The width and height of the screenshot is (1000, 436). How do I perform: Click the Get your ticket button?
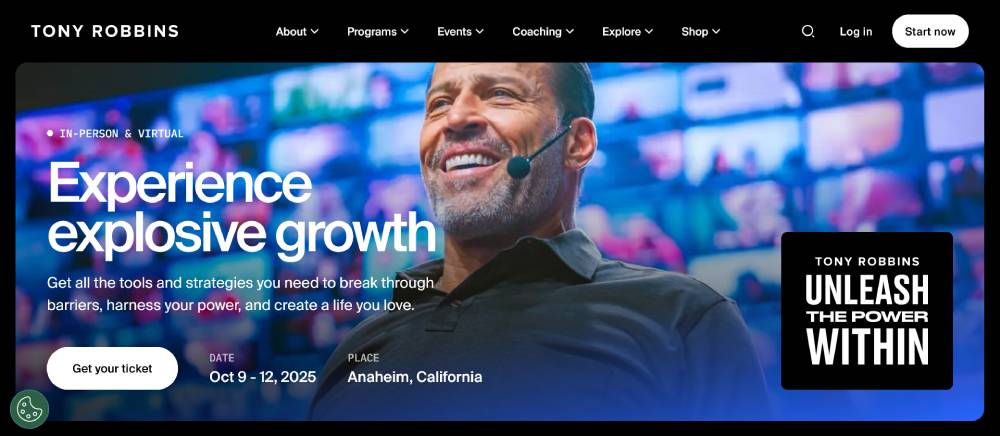(x=112, y=368)
